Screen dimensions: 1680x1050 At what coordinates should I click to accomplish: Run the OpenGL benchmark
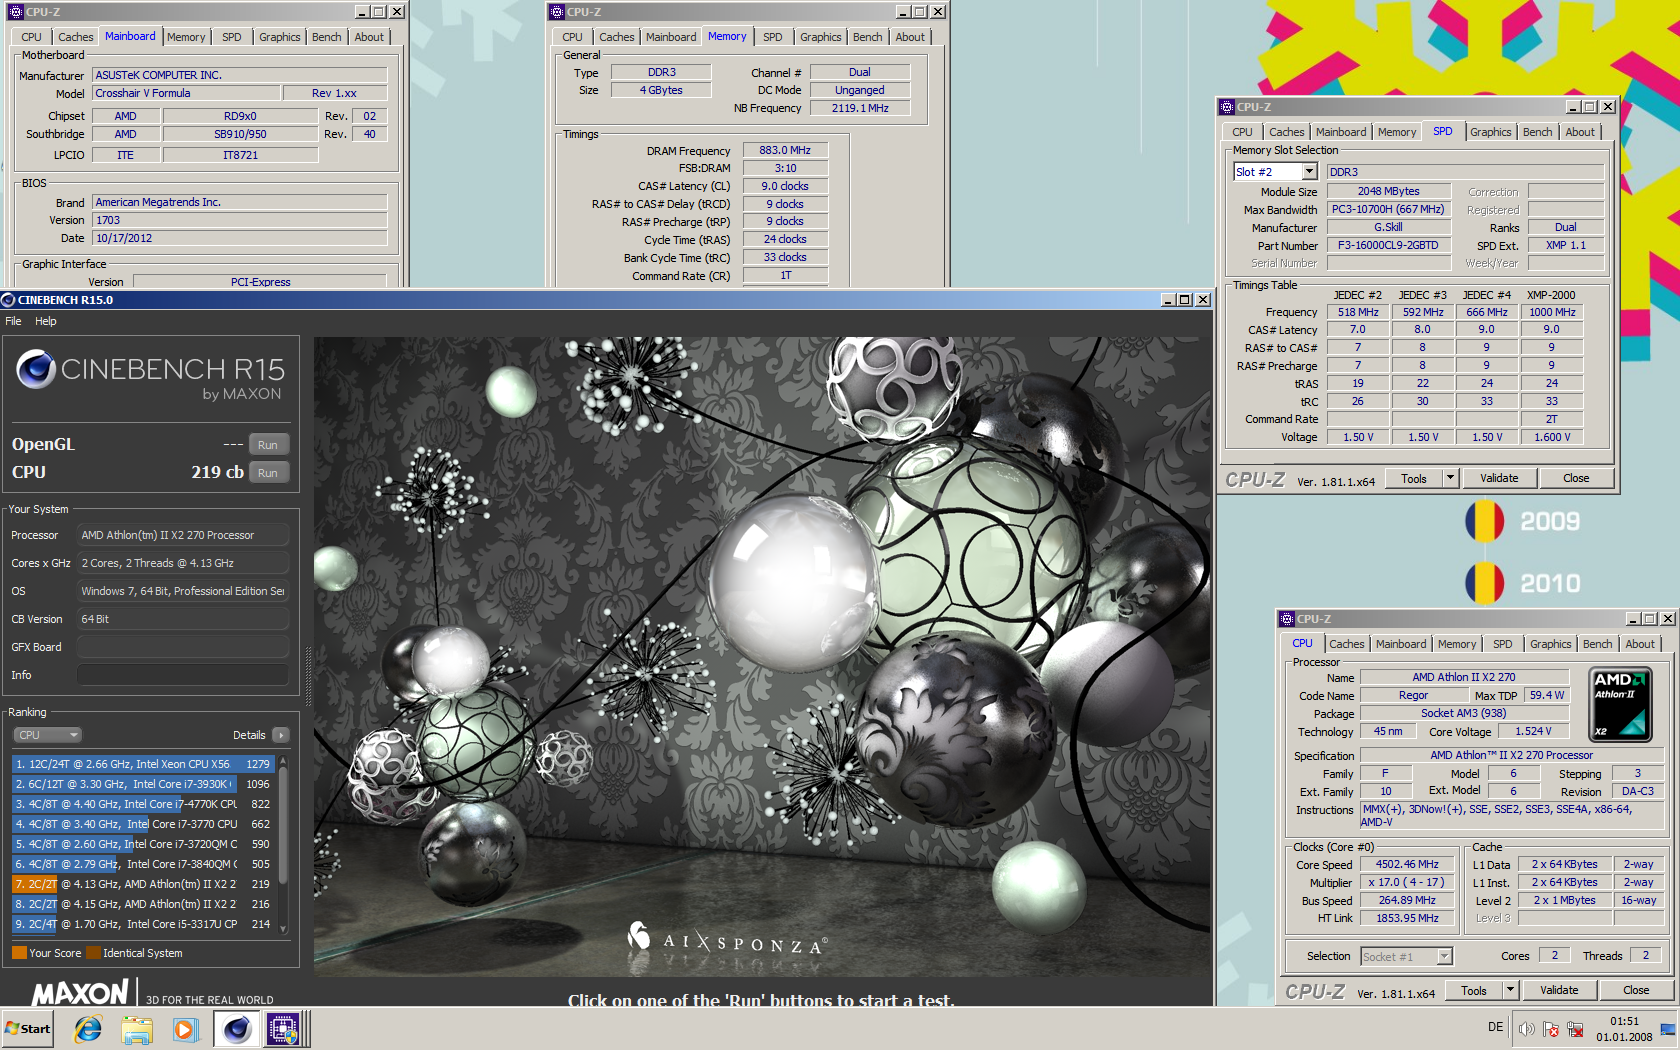coord(268,445)
